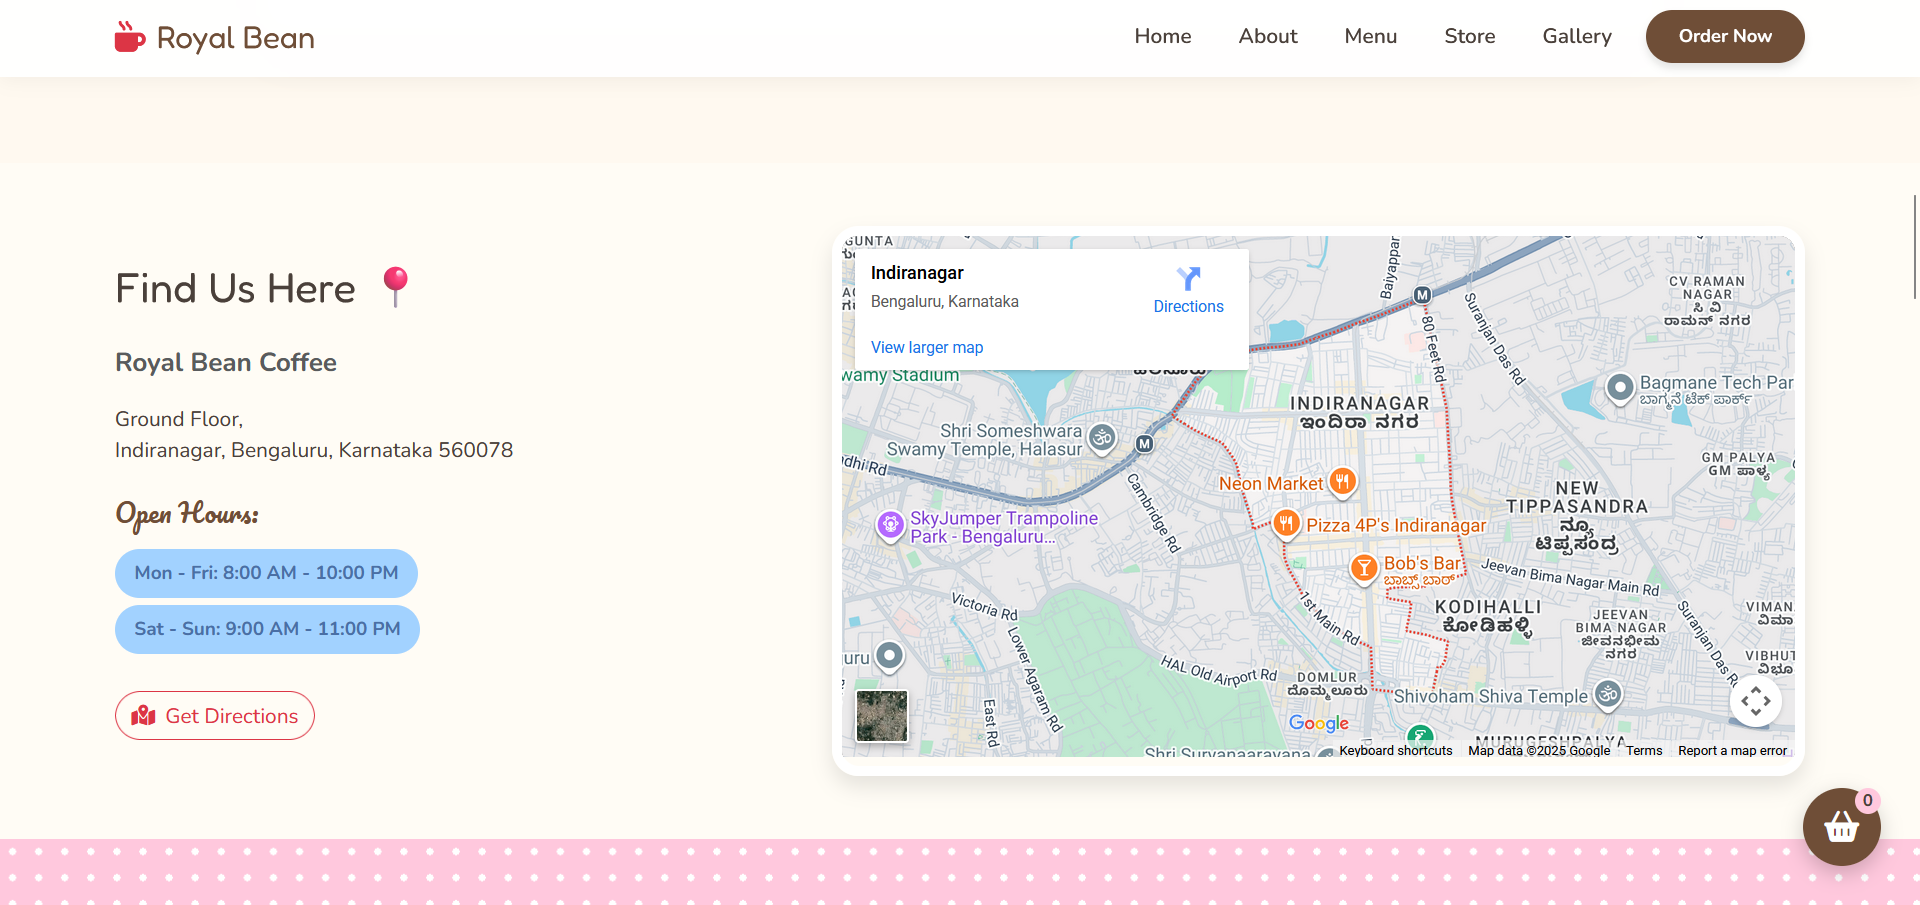
Task: Click the Directions icon in the map card
Action: (x=1189, y=278)
